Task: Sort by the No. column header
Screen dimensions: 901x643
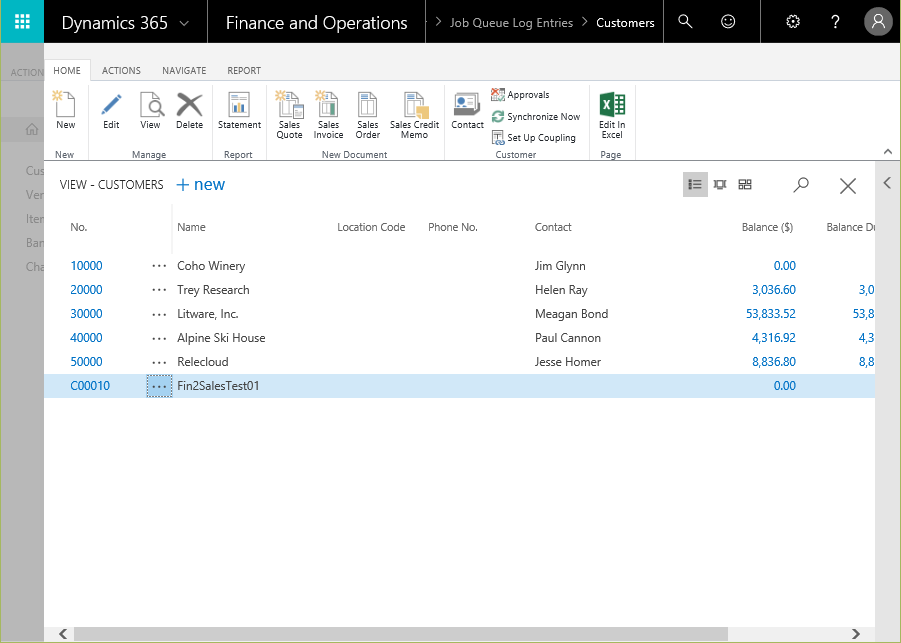Action: coord(79,227)
